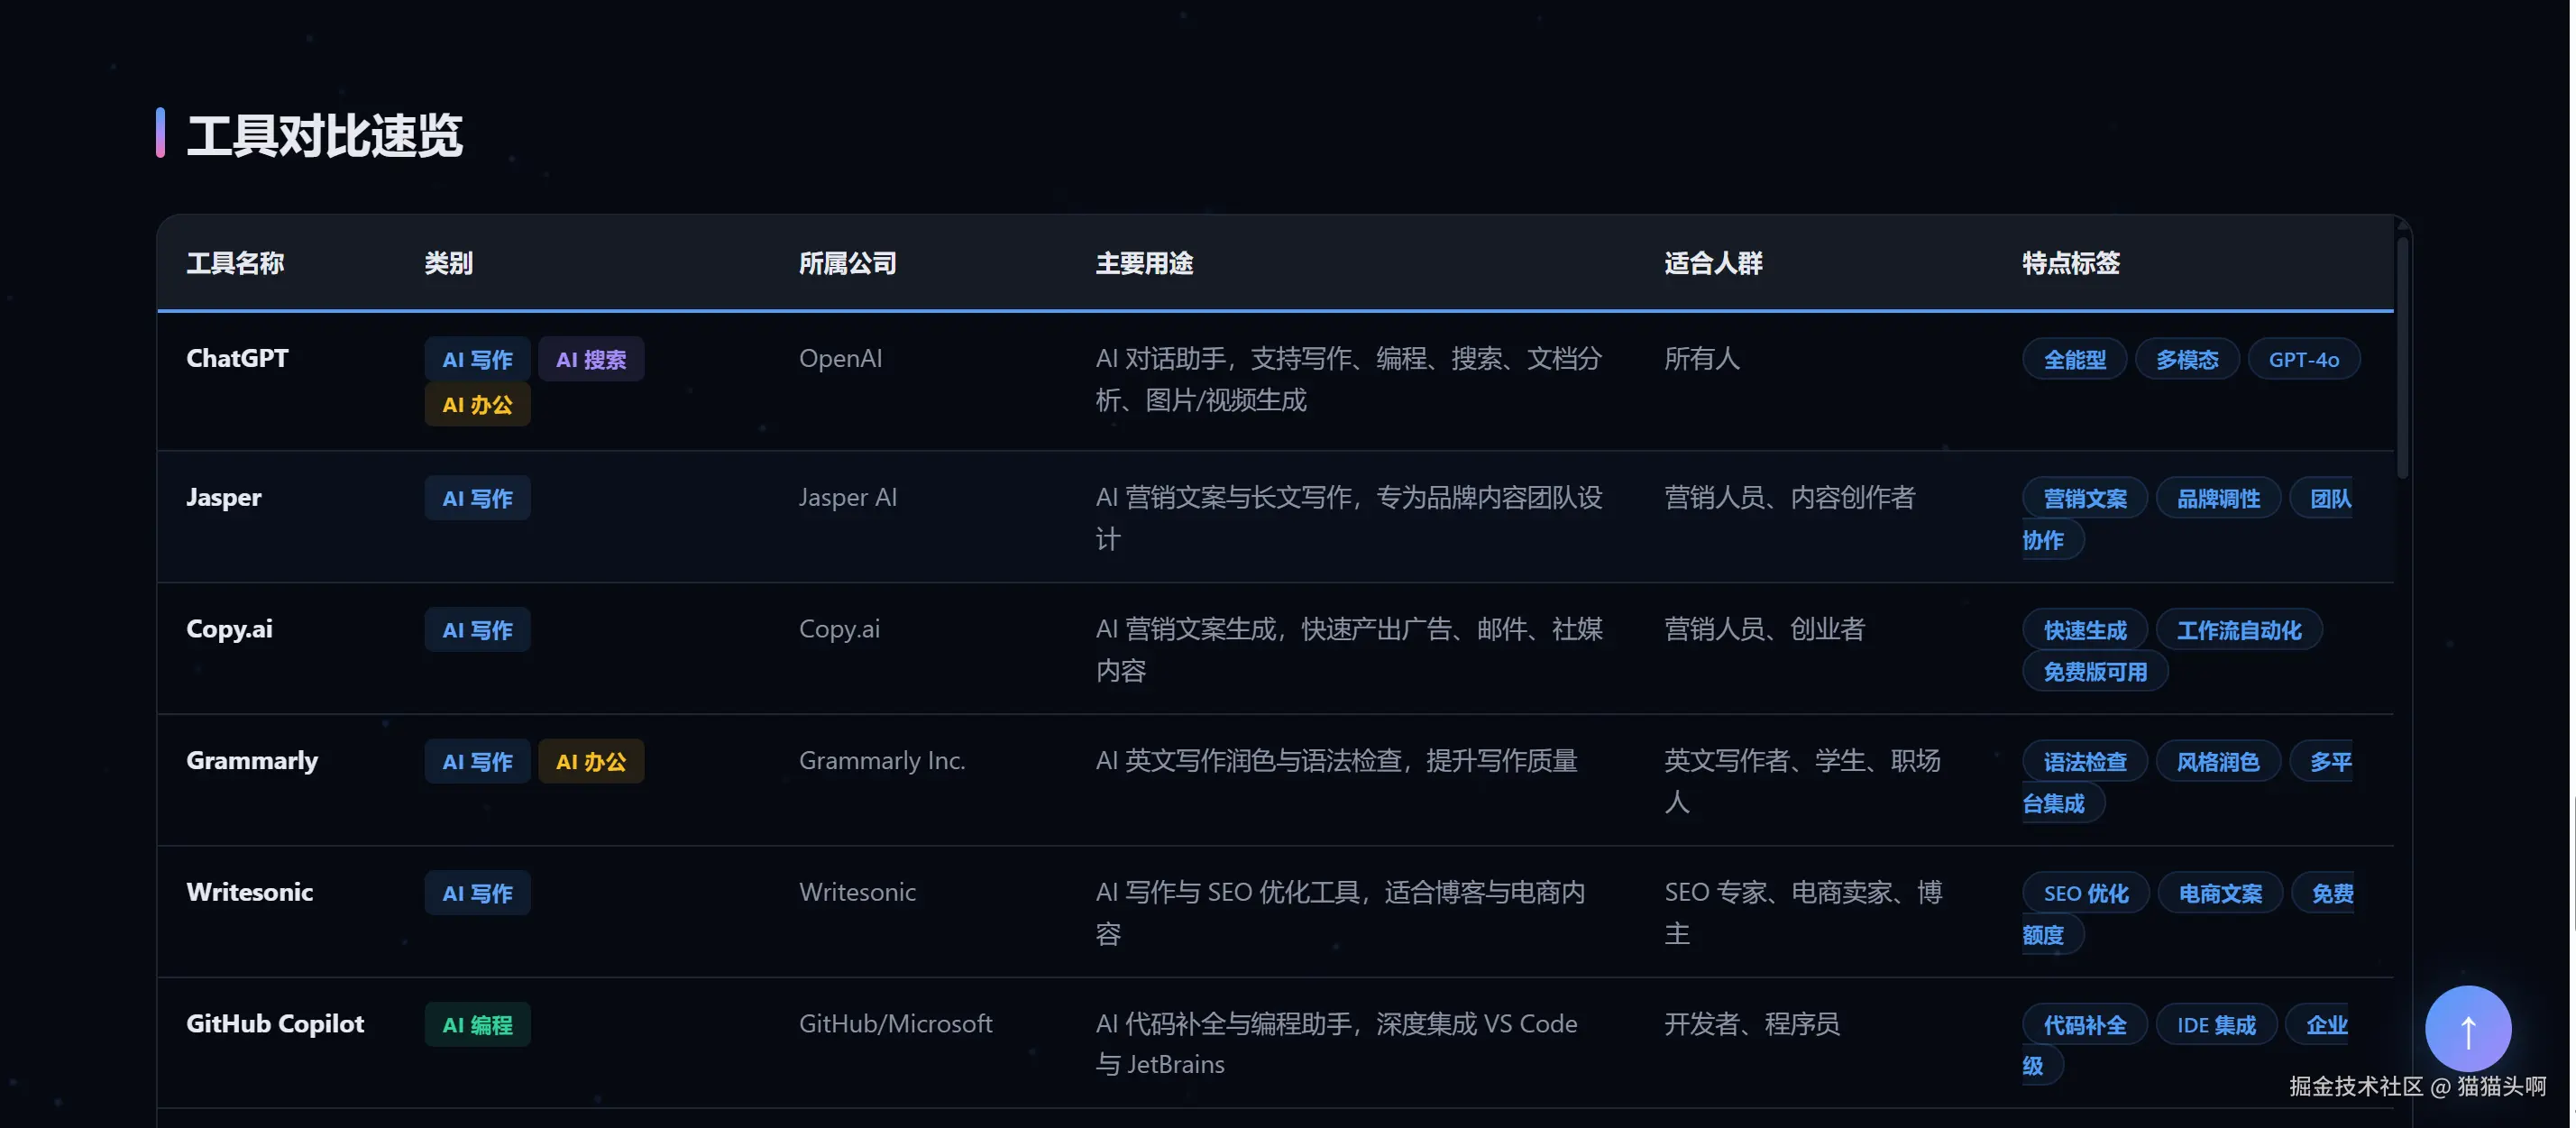Click the 所属公司 column header
This screenshot has width=2576, height=1128.
[x=847, y=263]
